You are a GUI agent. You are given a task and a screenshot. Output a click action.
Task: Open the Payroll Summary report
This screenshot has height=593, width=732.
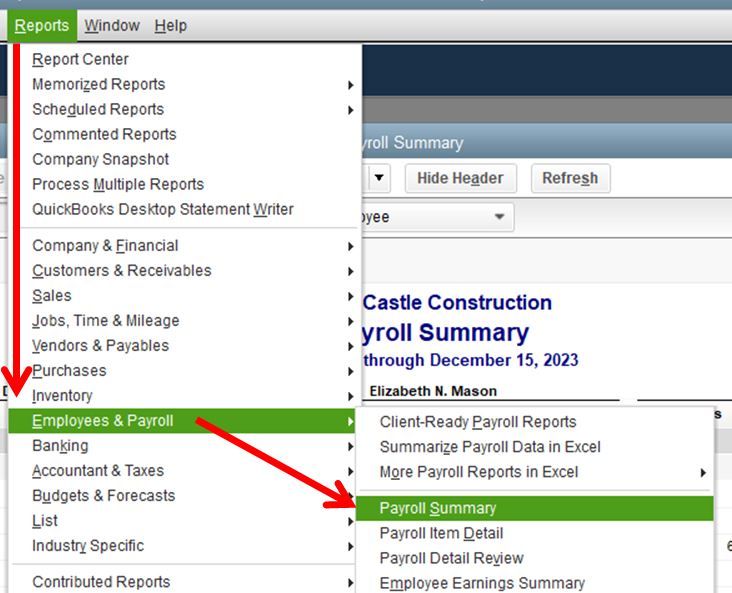(x=535, y=508)
